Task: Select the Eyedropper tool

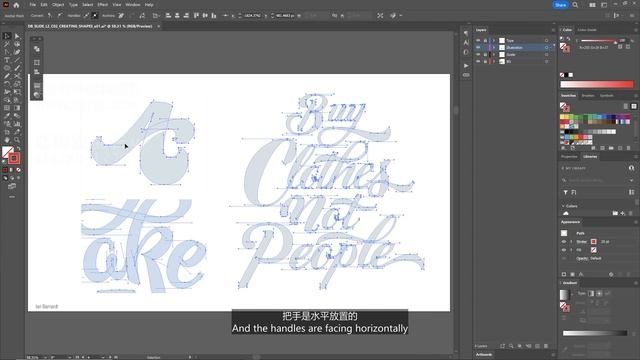Action: (x=7, y=116)
